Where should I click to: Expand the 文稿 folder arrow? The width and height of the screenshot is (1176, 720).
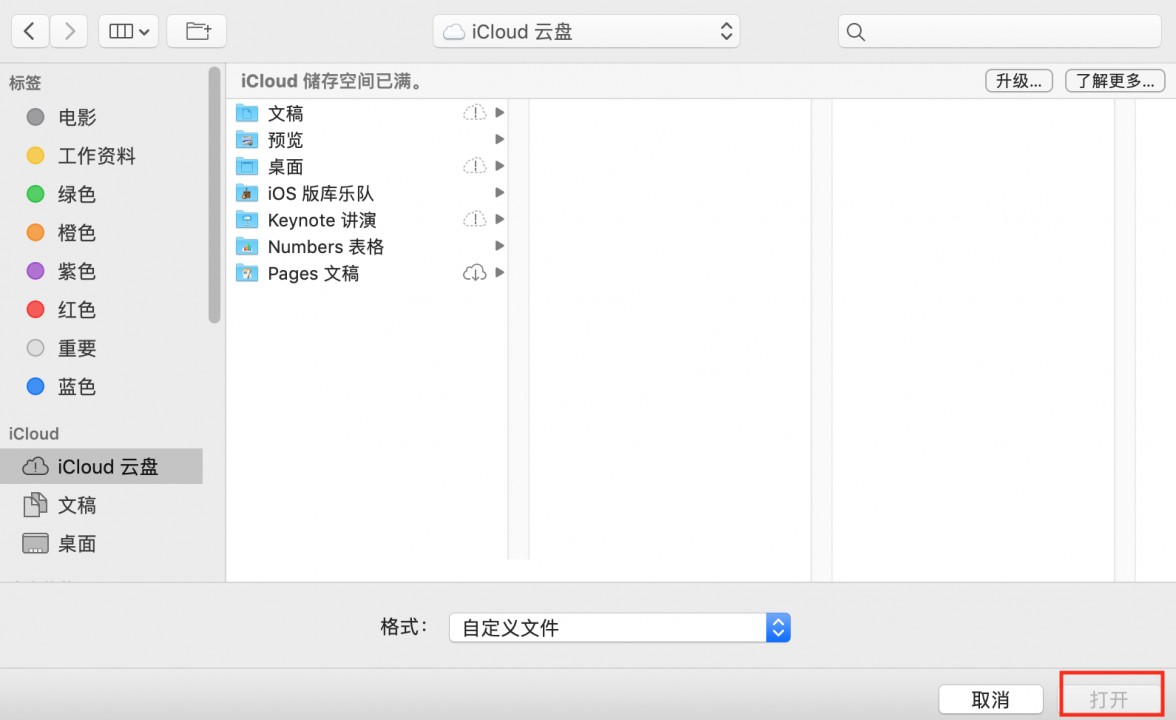click(x=500, y=112)
